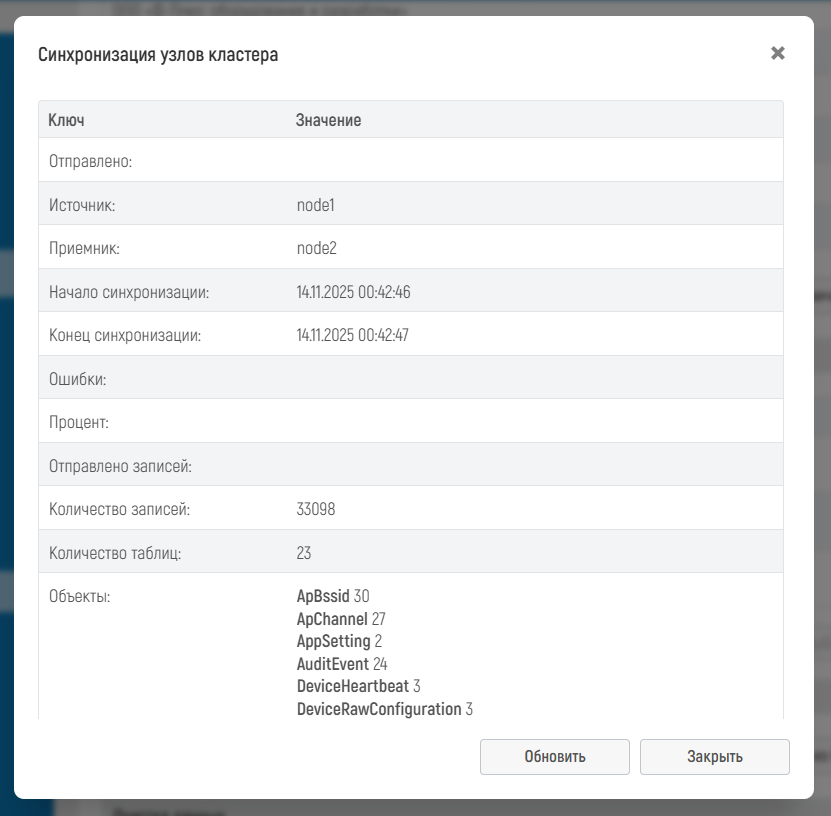Click the sync start time 00:42:46

pos(353,292)
